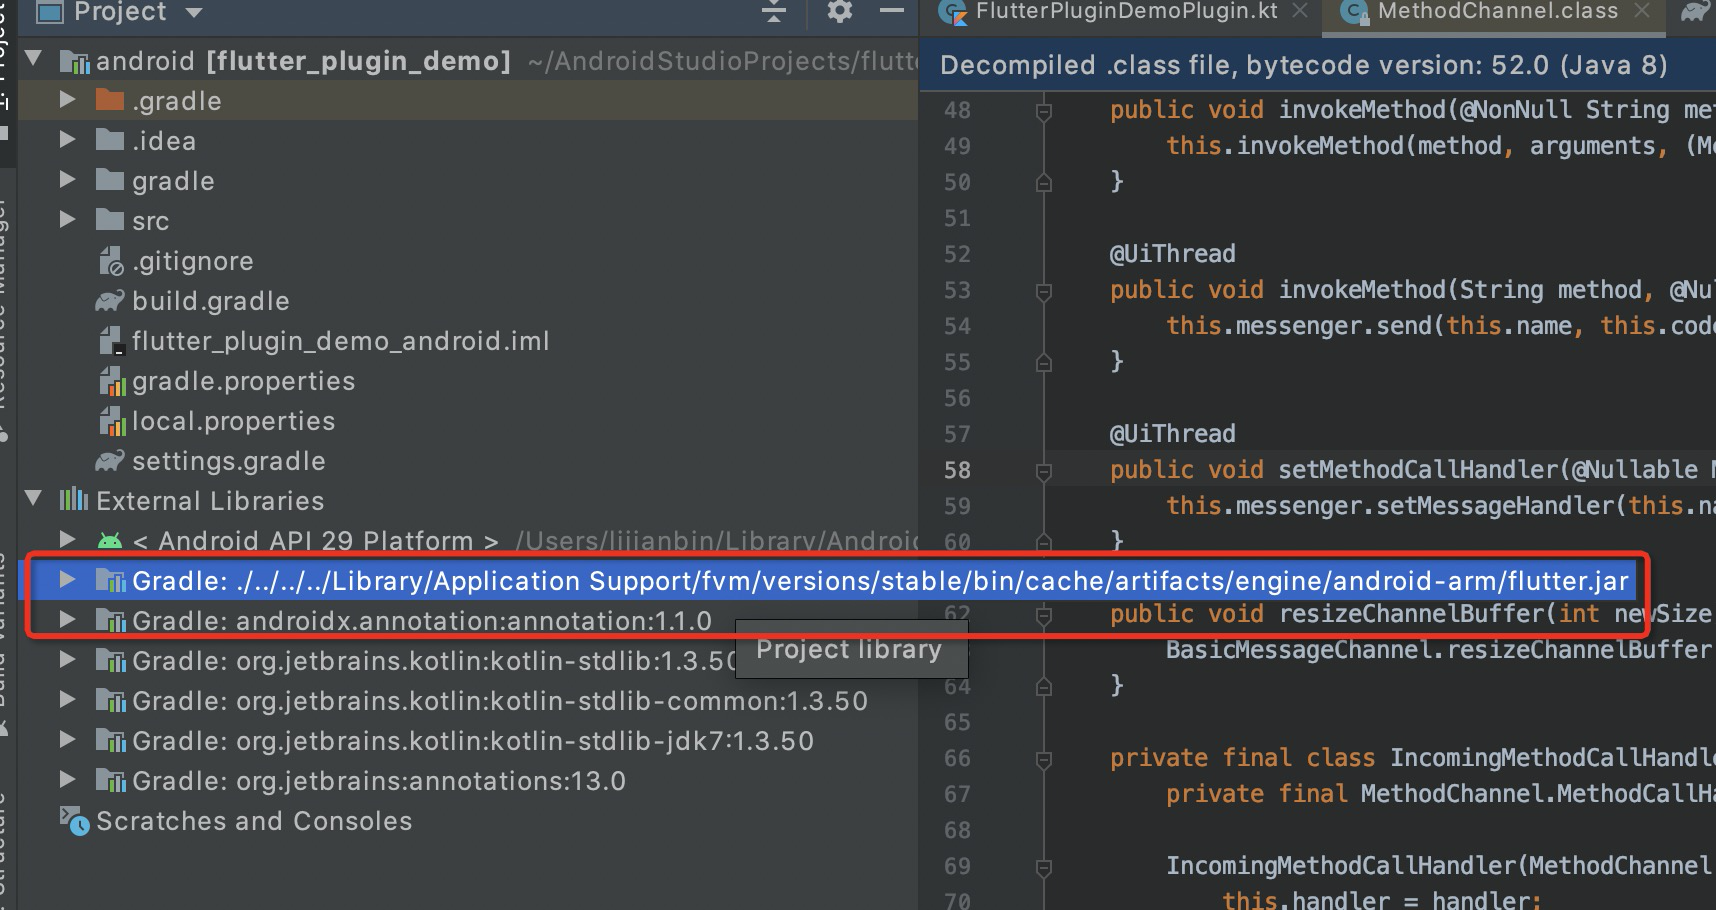Click the Scratches and Consoles icon

[73, 820]
